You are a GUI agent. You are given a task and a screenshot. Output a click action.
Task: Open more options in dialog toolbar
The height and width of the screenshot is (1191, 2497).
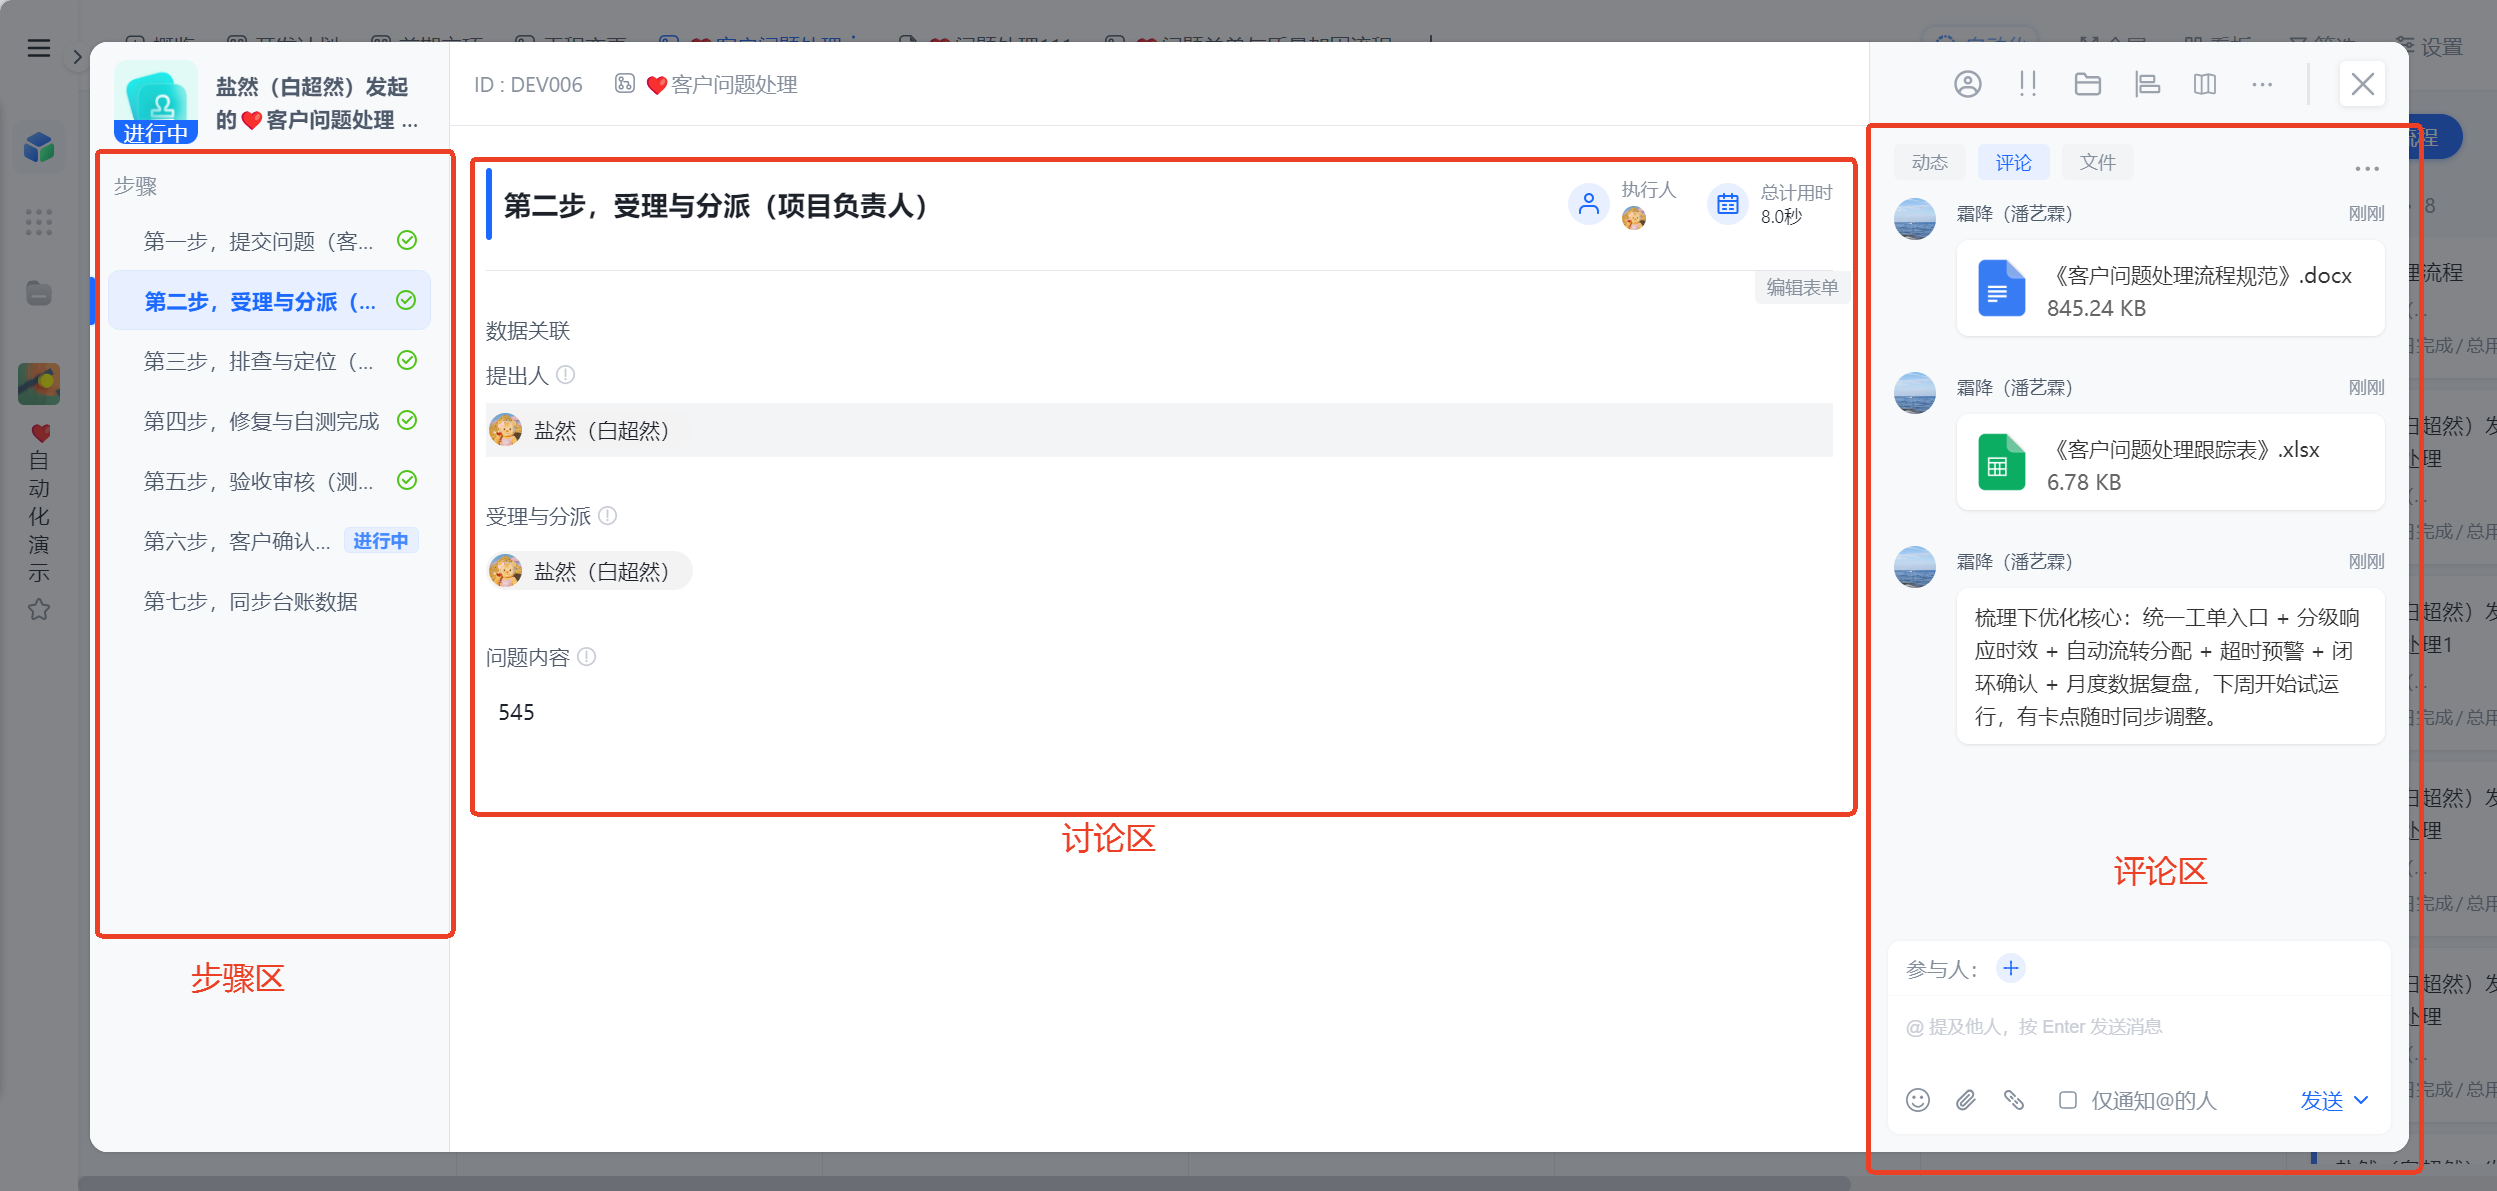(x=2262, y=84)
